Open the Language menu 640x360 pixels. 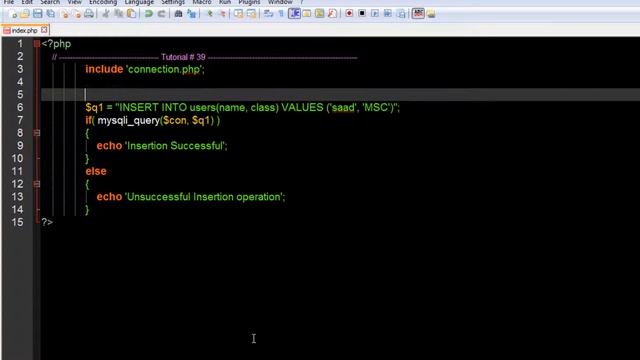139,2
